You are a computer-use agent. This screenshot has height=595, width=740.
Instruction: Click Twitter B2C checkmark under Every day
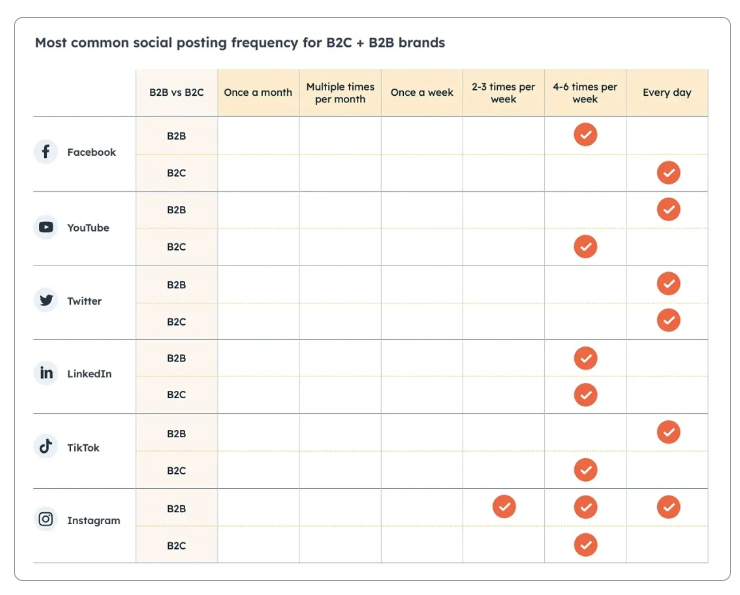[x=668, y=320]
